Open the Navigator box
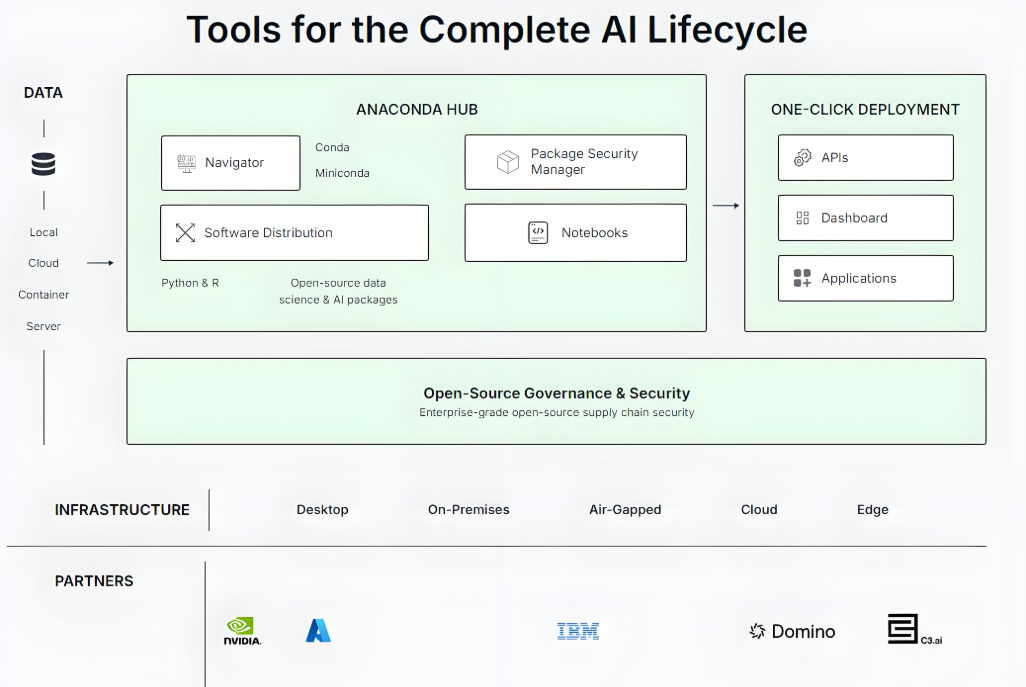 click(231, 163)
